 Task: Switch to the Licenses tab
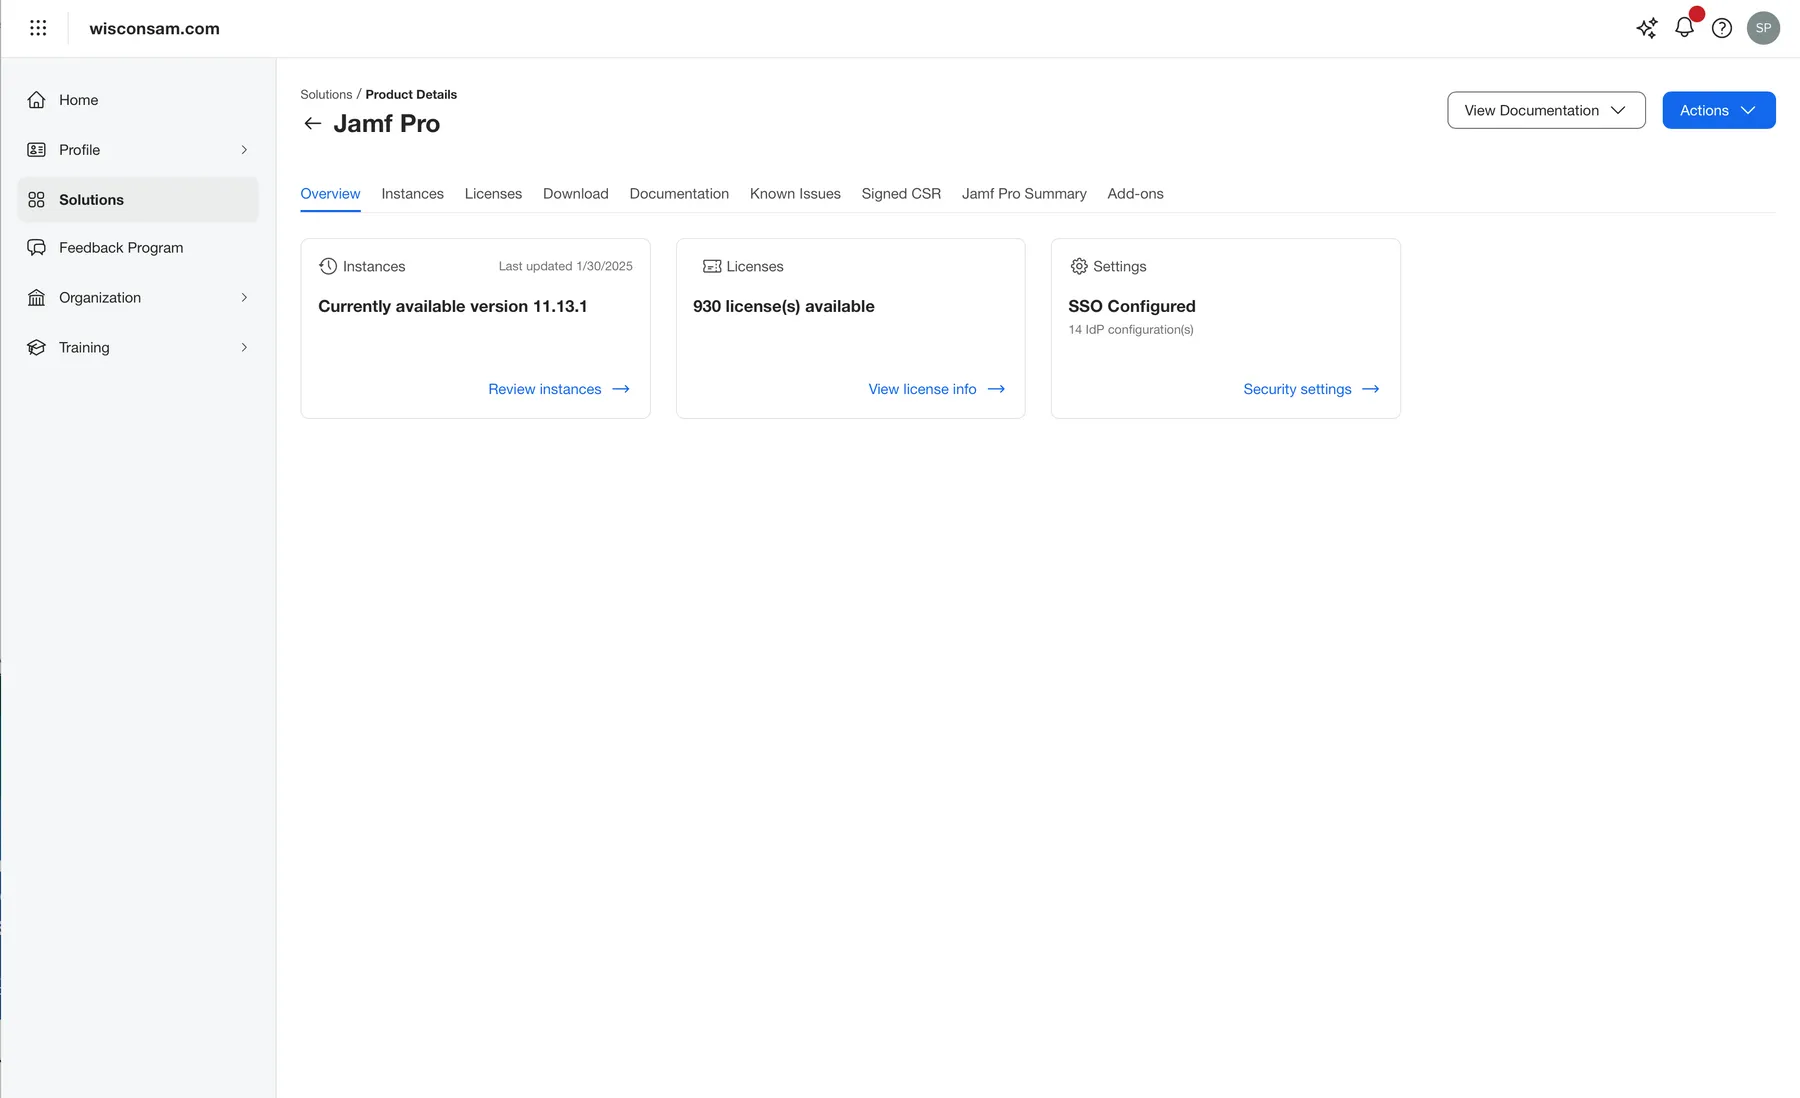tap(493, 194)
